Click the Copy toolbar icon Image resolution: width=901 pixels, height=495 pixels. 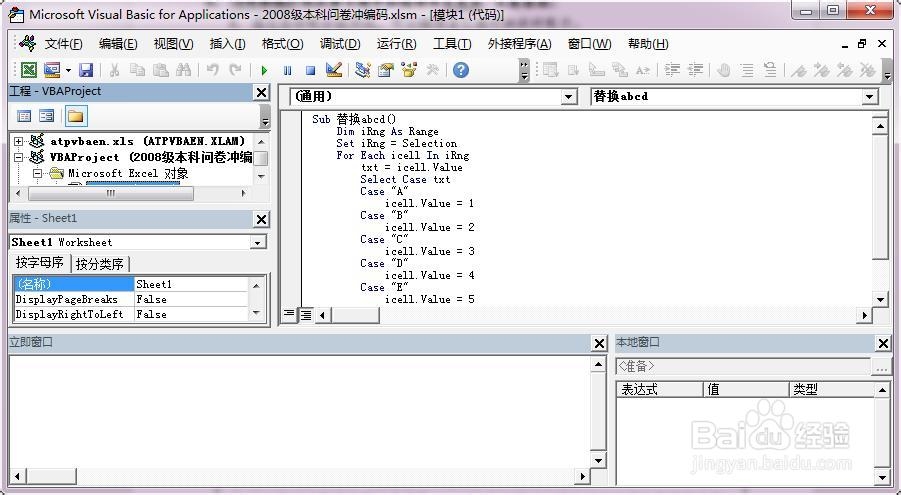tap(137, 70)
